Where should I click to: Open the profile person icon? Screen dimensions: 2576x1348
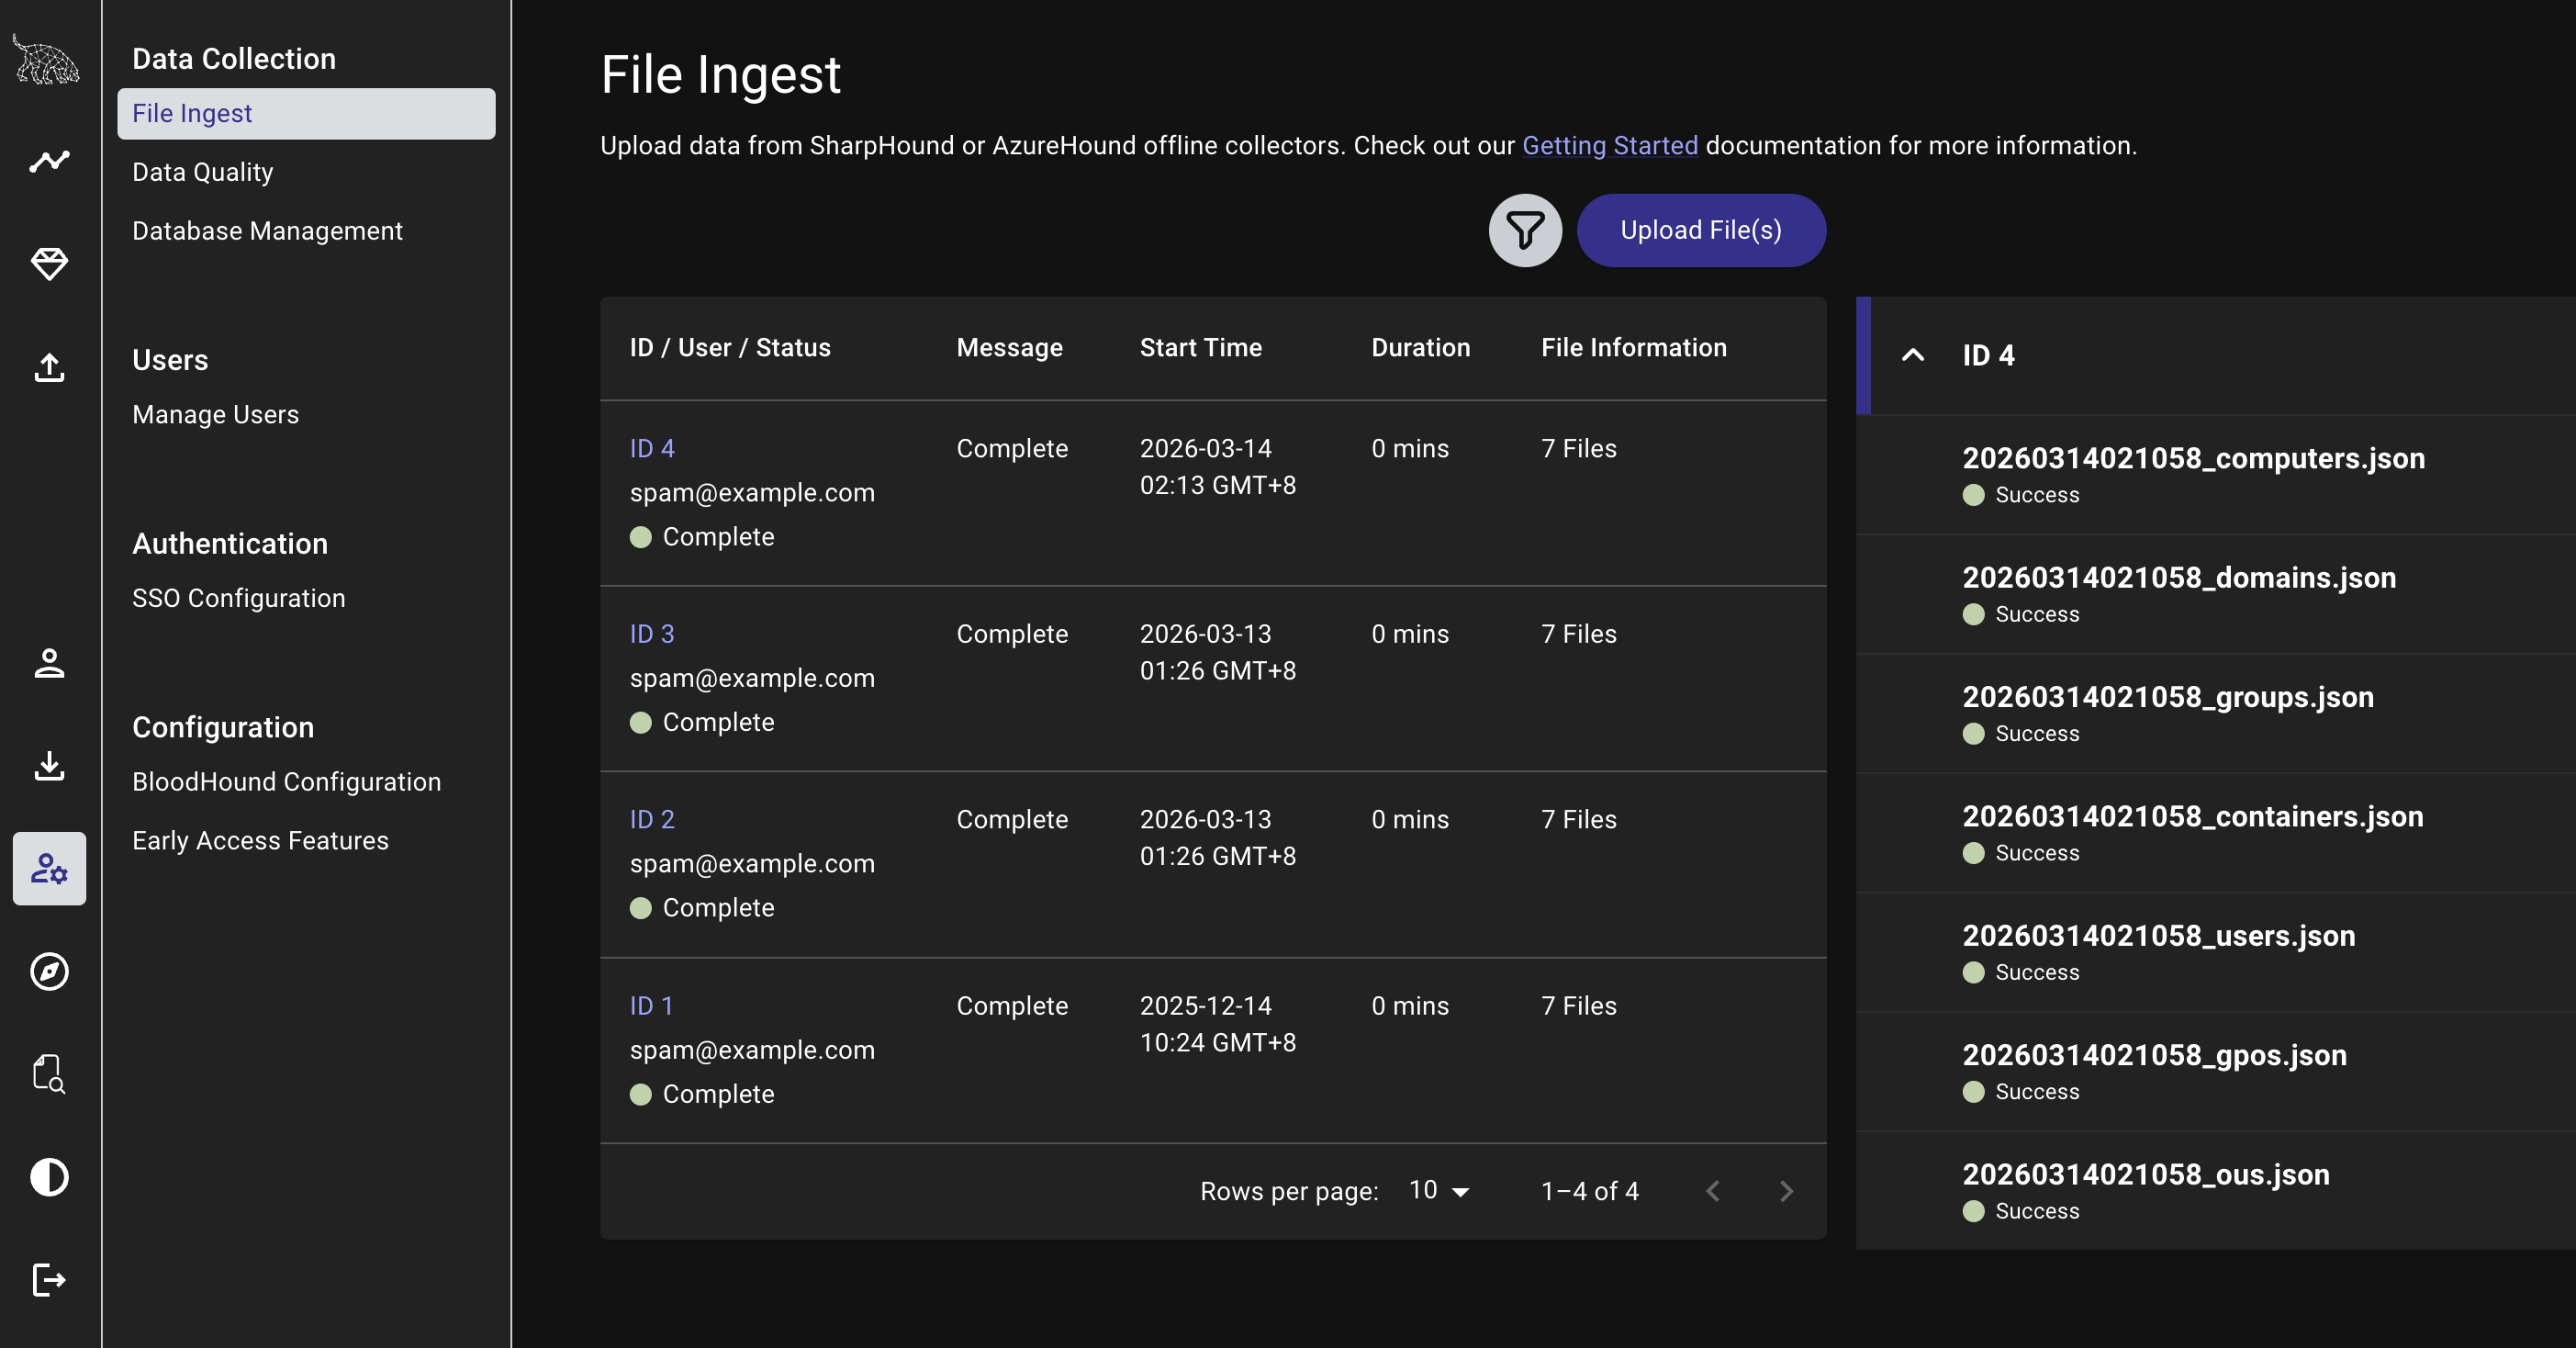pos(49,663)
